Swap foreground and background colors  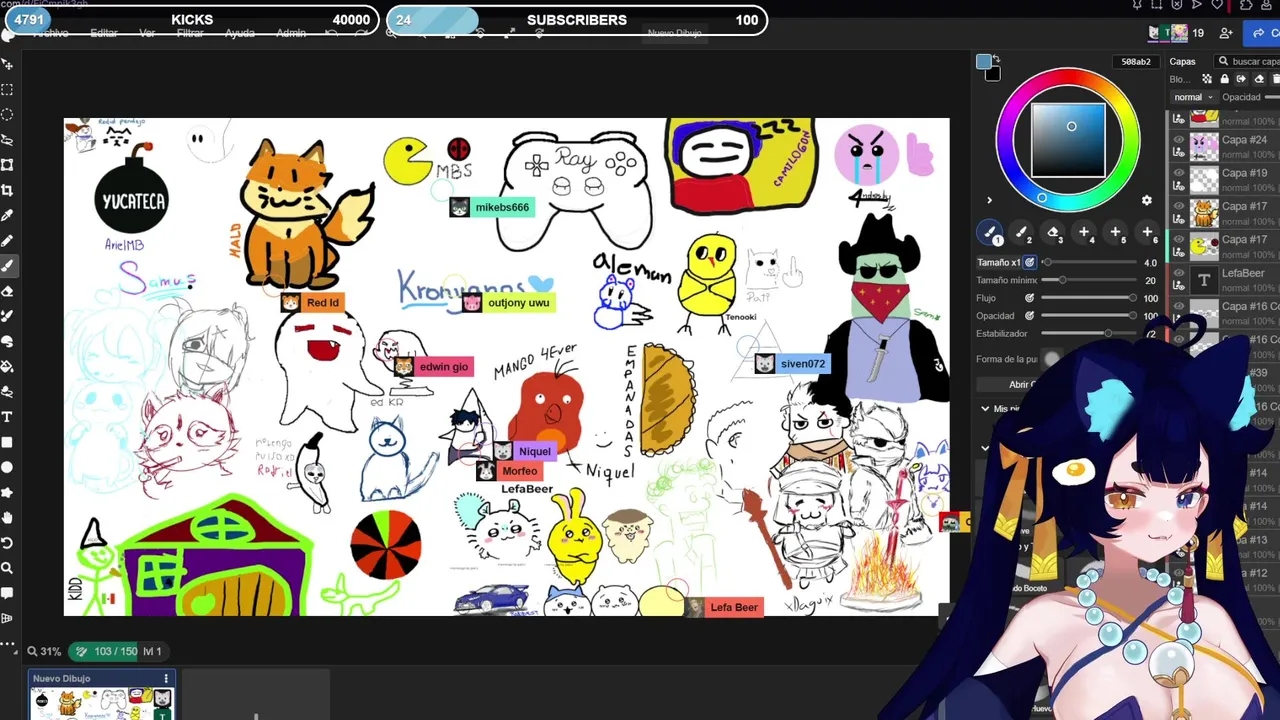pyautogui.click(x=996, y=59)
